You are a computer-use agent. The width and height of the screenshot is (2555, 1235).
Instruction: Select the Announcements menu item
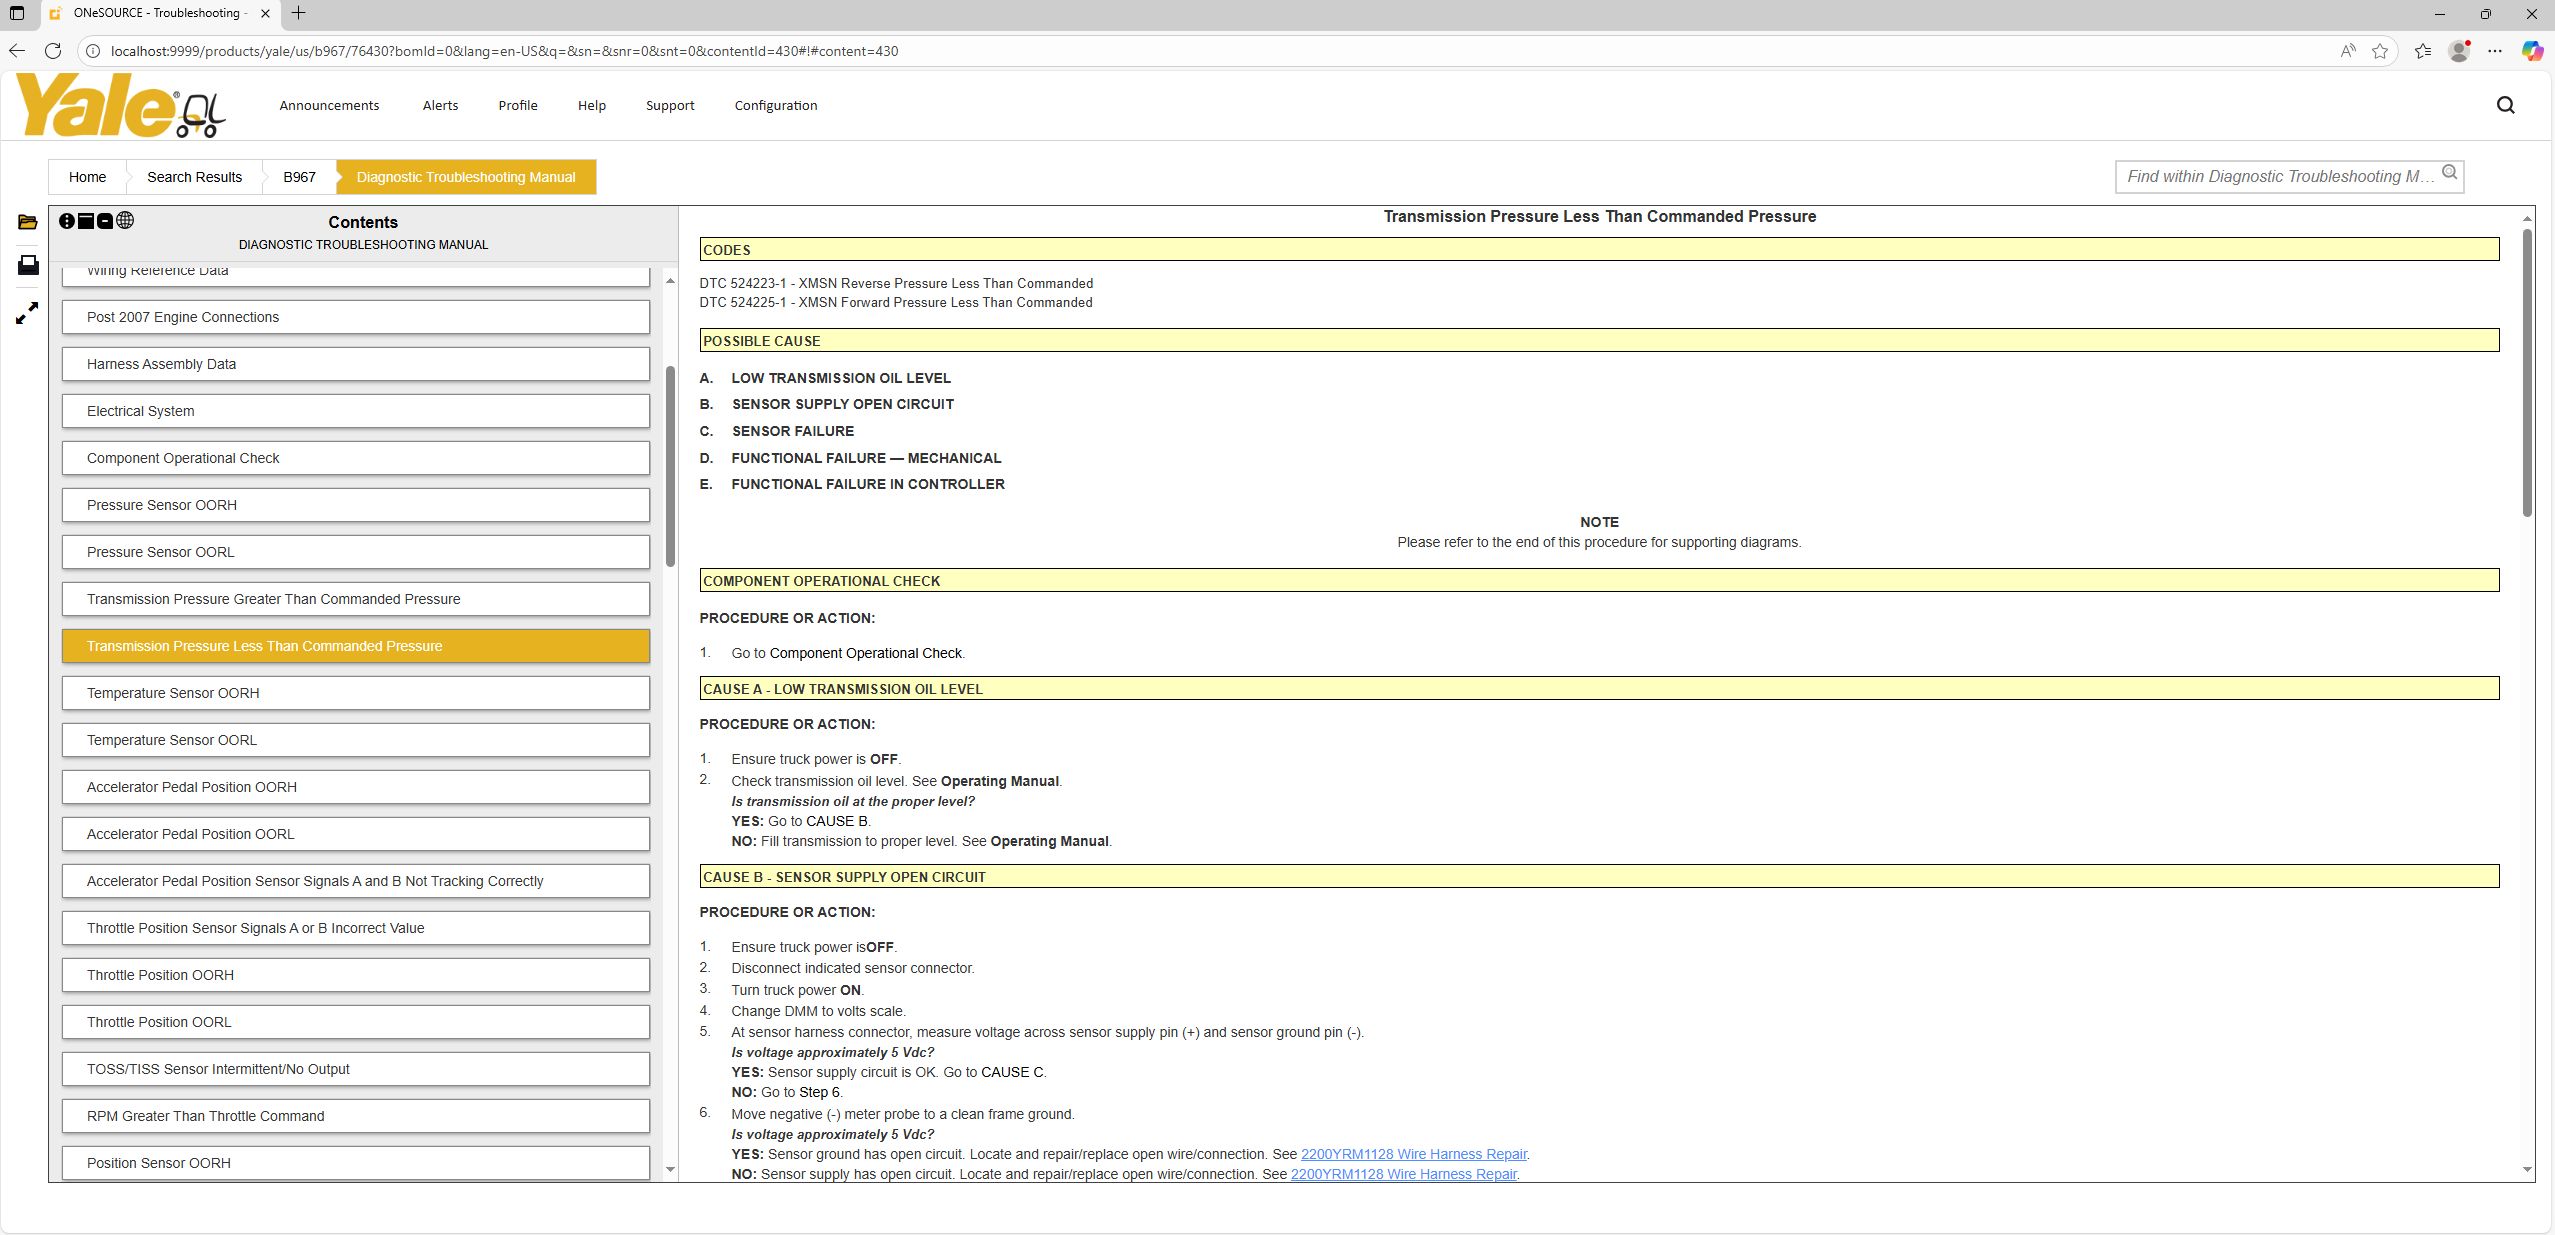(x=329, y=105)
